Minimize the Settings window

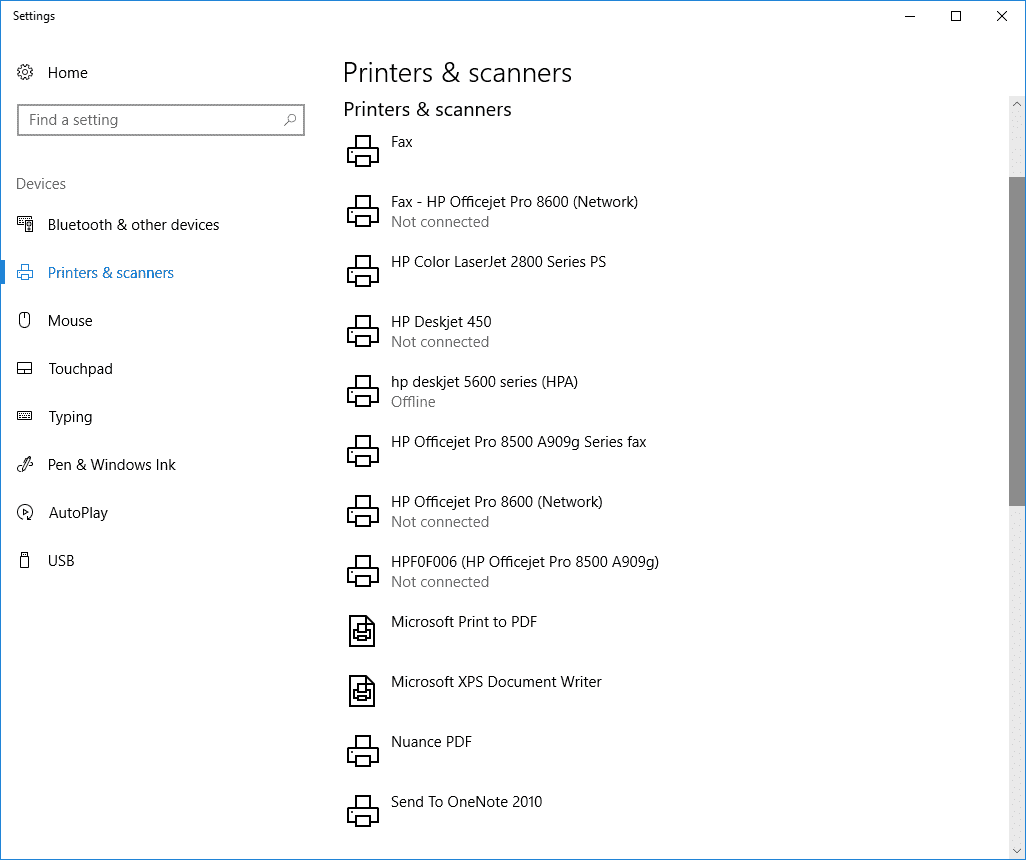910,16
